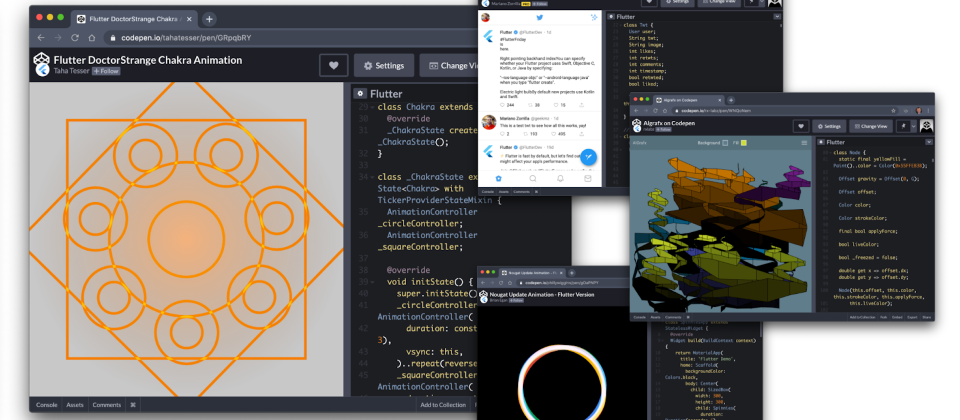This screenshot has height=420, width=960.
Task: Like Mariano Zorrilla's tweet with 495 likes
Action: pos(553,133)
